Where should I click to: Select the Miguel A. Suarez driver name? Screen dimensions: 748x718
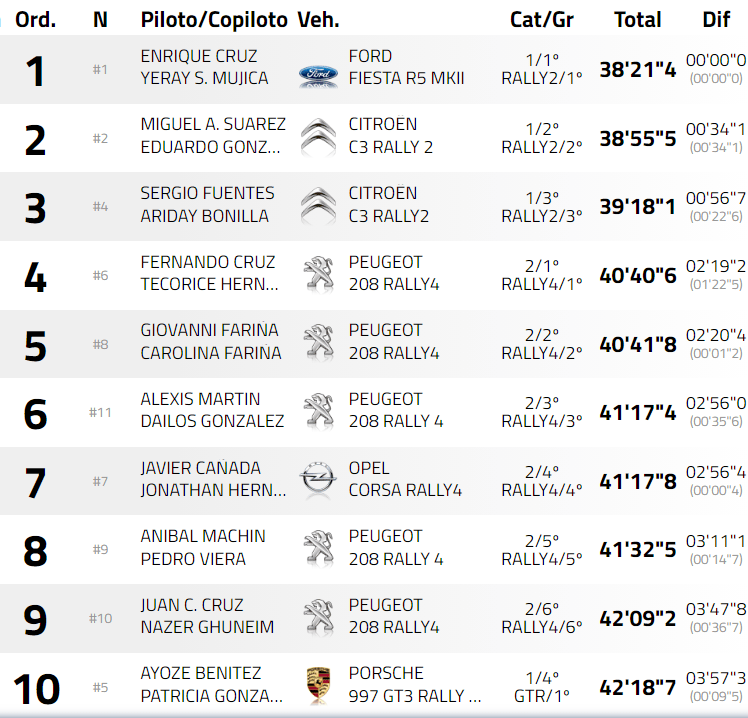pyautogui.click(x=212, y=125)
